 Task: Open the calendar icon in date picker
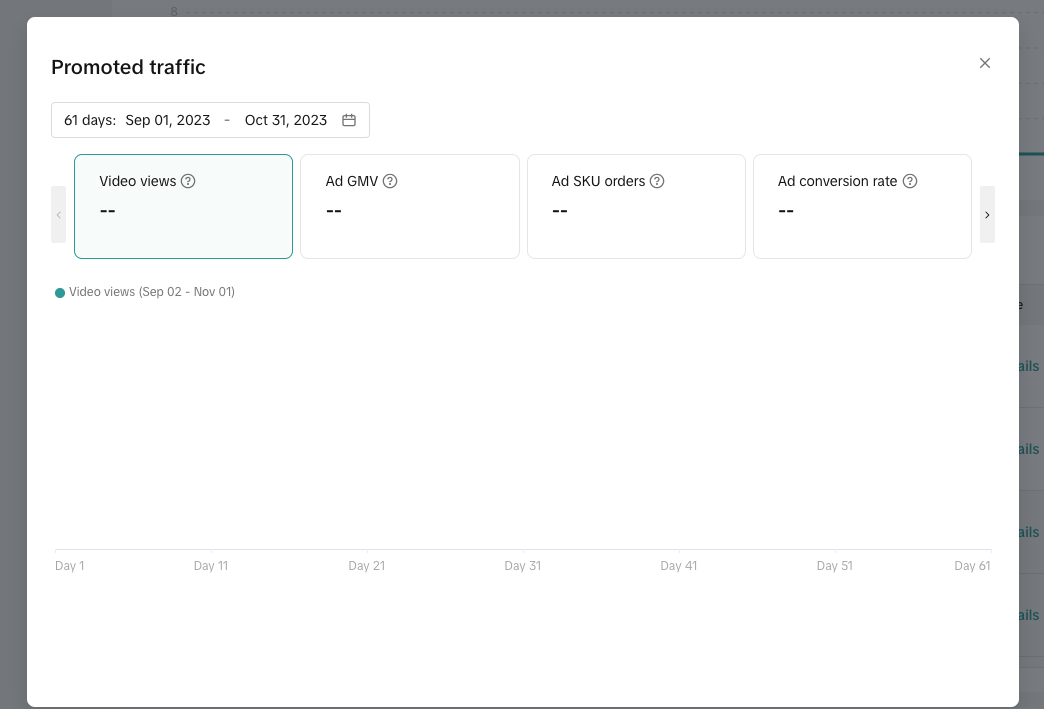point(349,120)
